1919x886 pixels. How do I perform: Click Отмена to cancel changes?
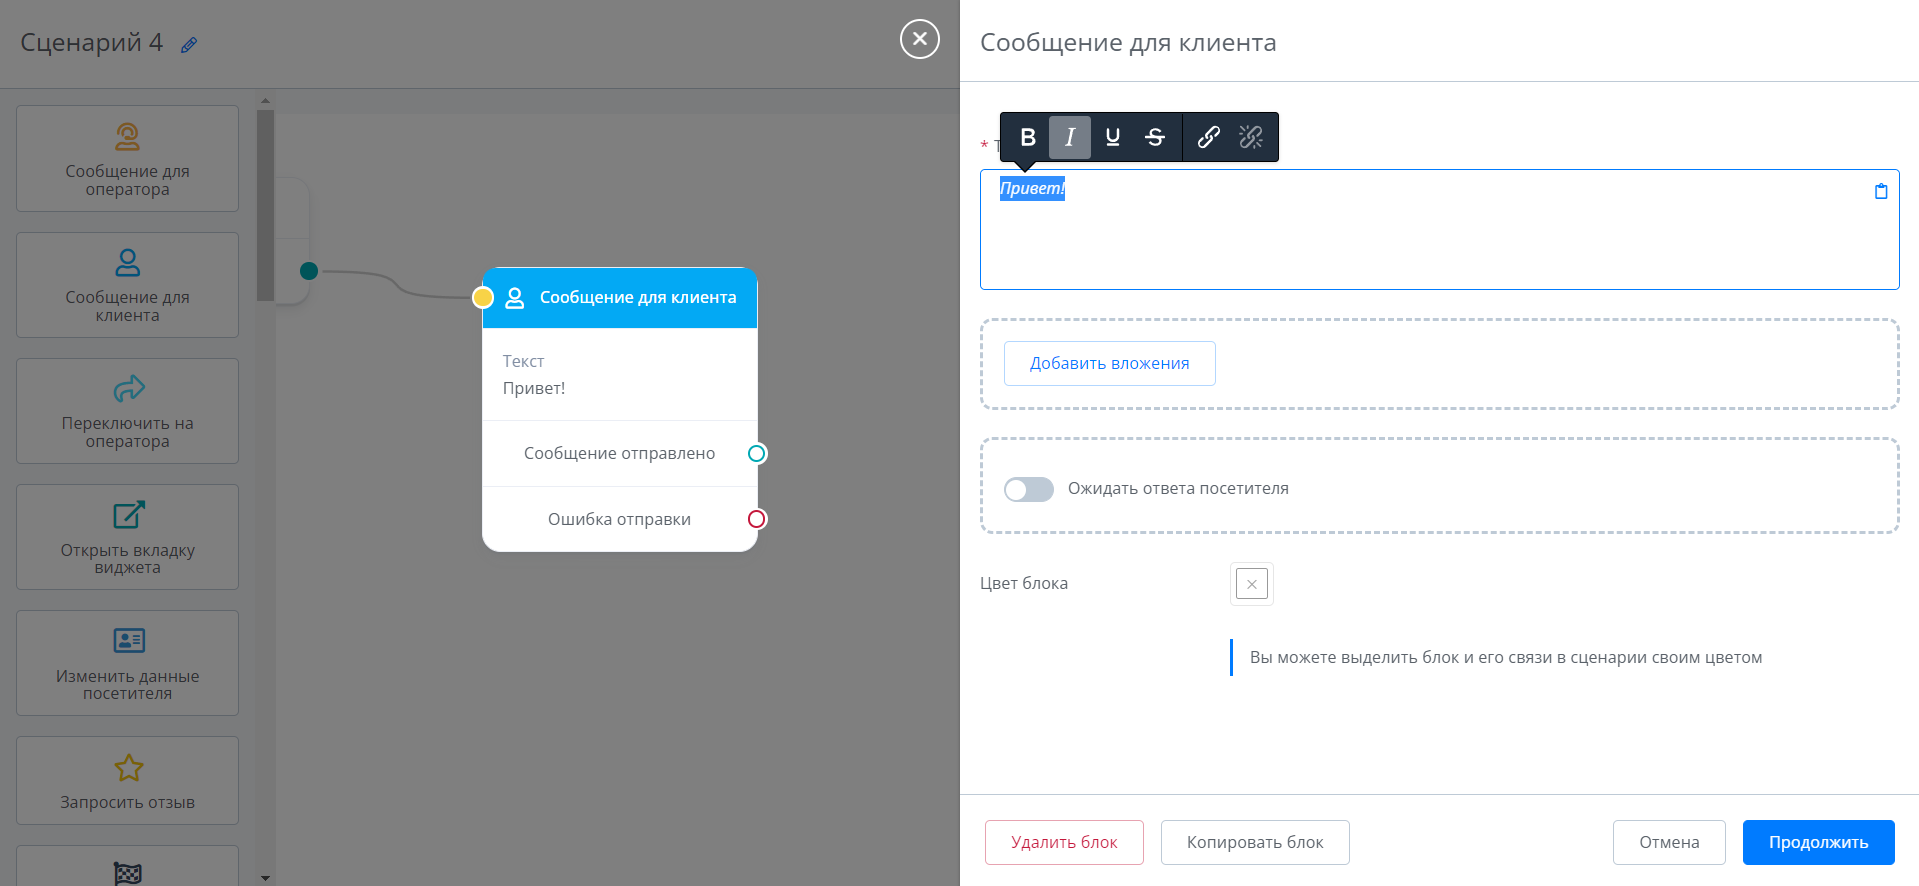(x=1668, y=842)
